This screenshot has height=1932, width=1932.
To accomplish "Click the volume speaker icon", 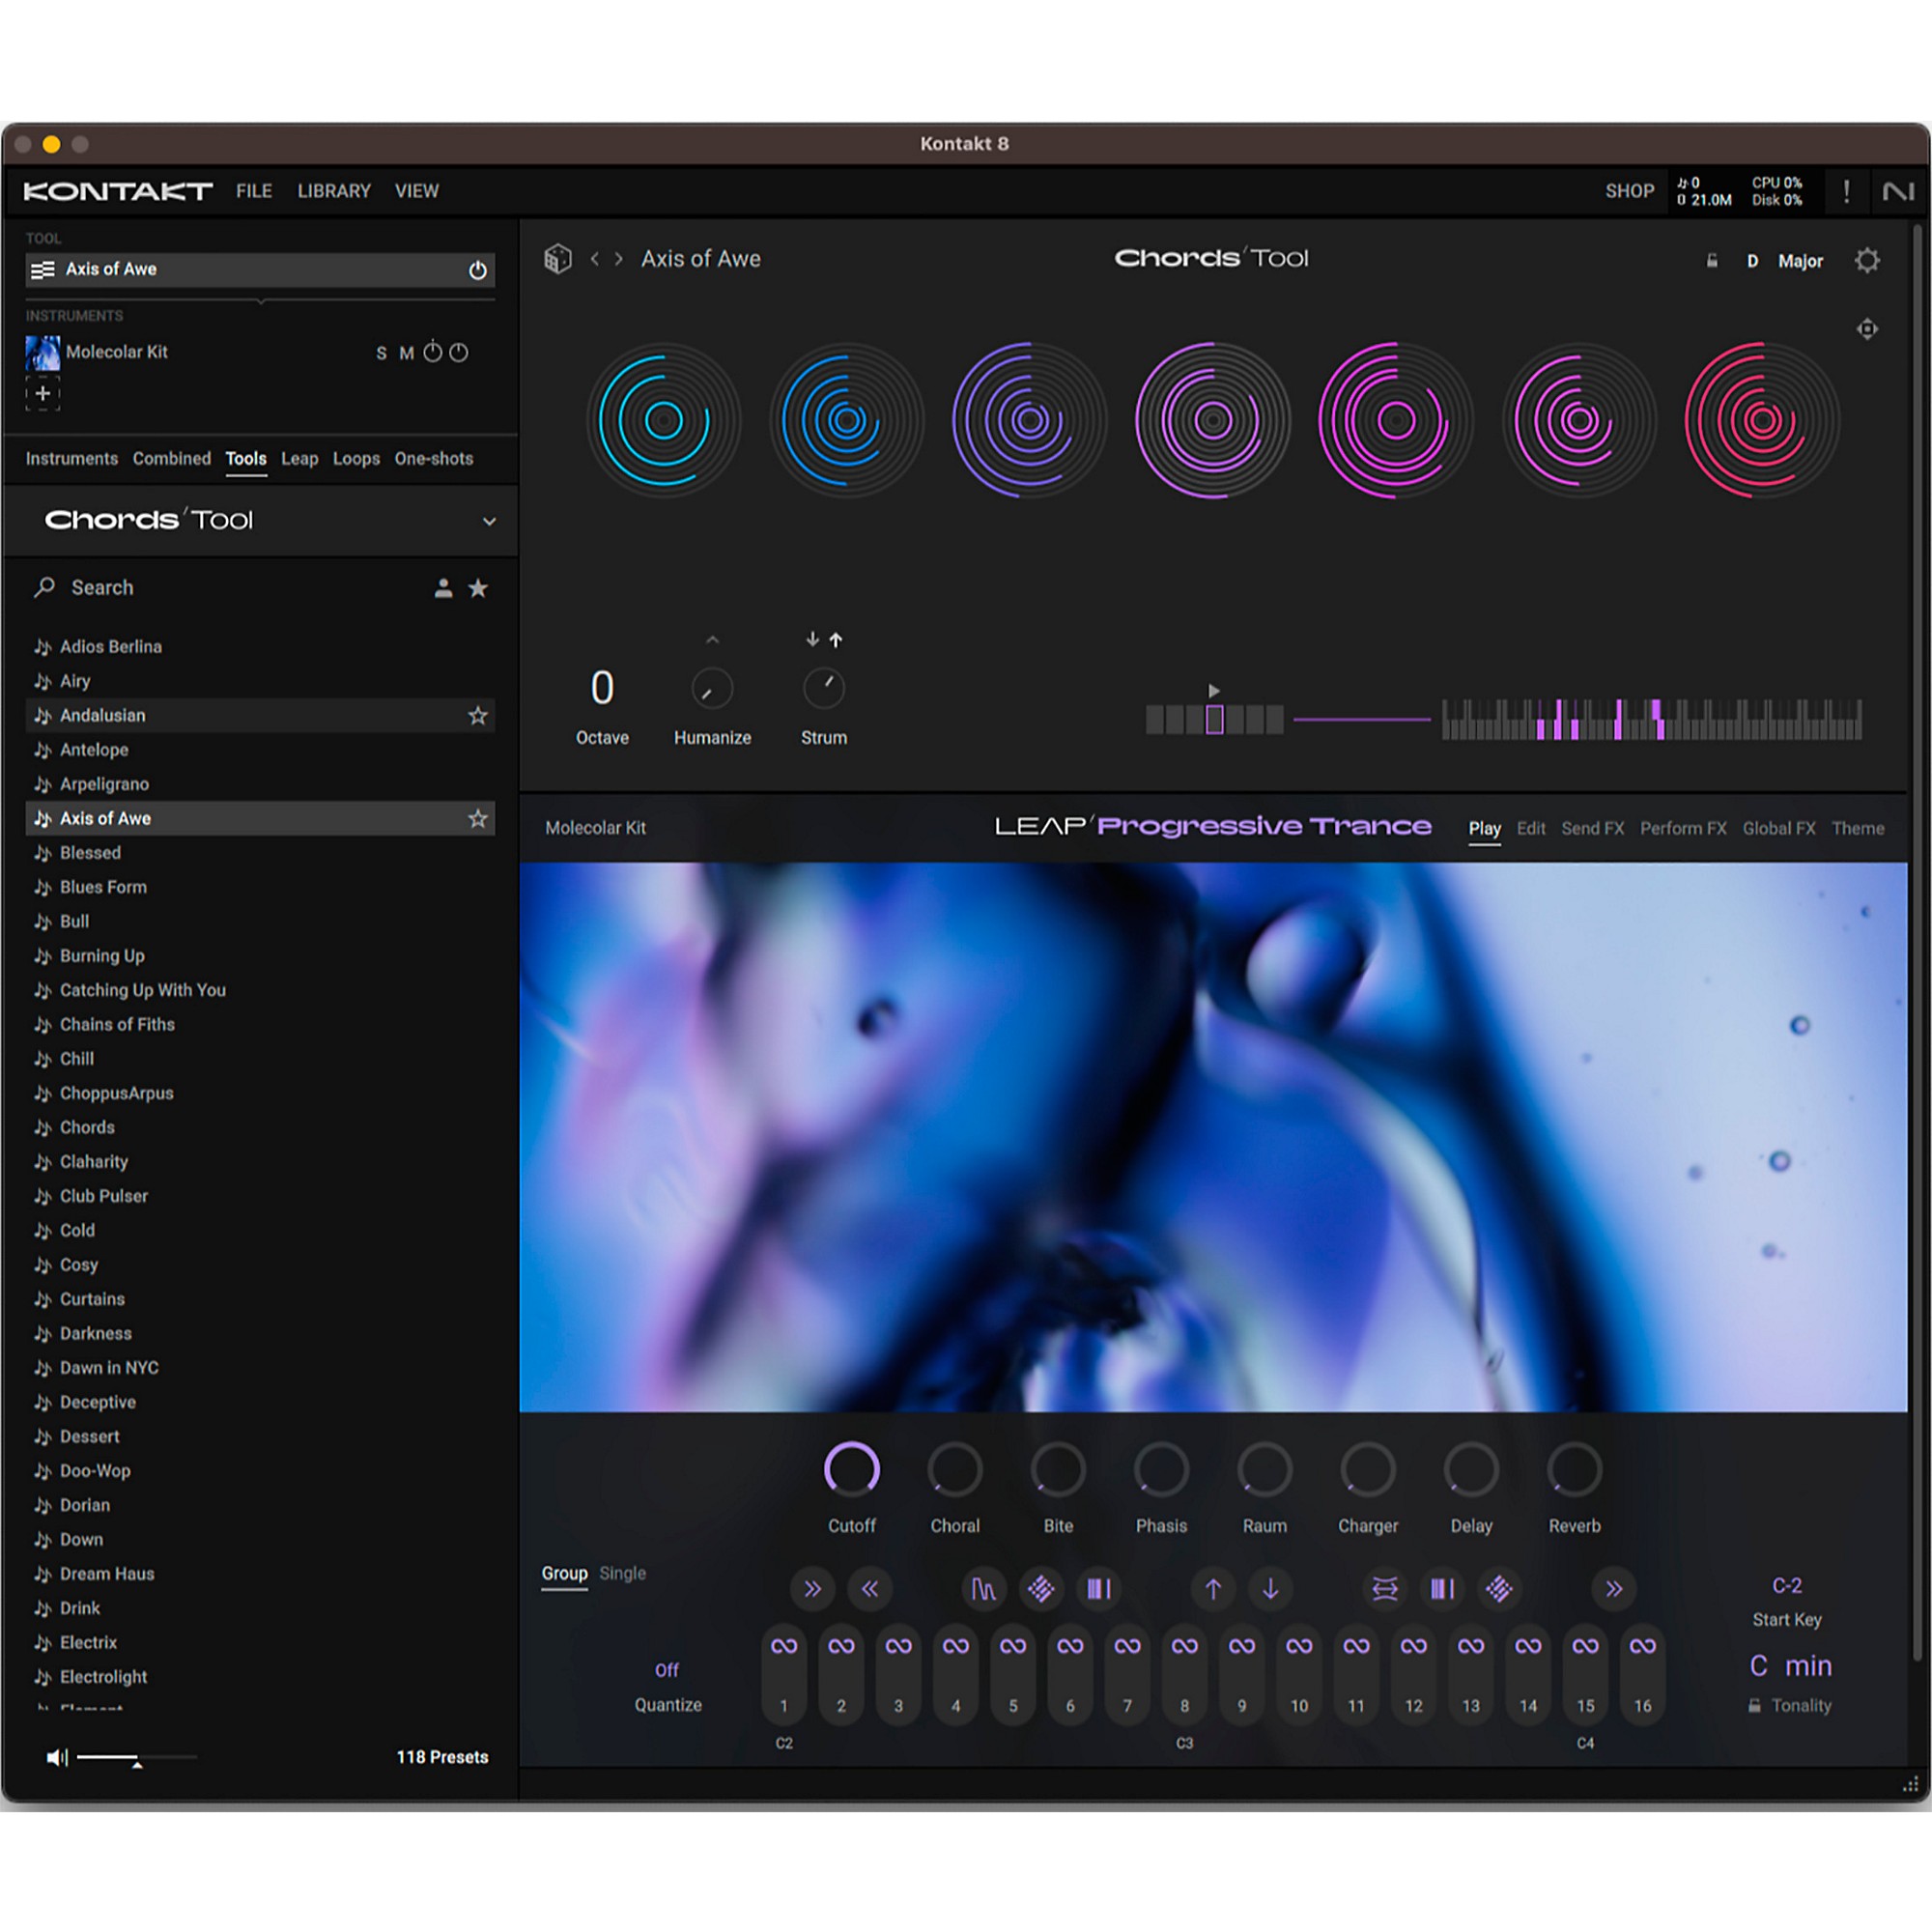I will [x=57, y=1757].
